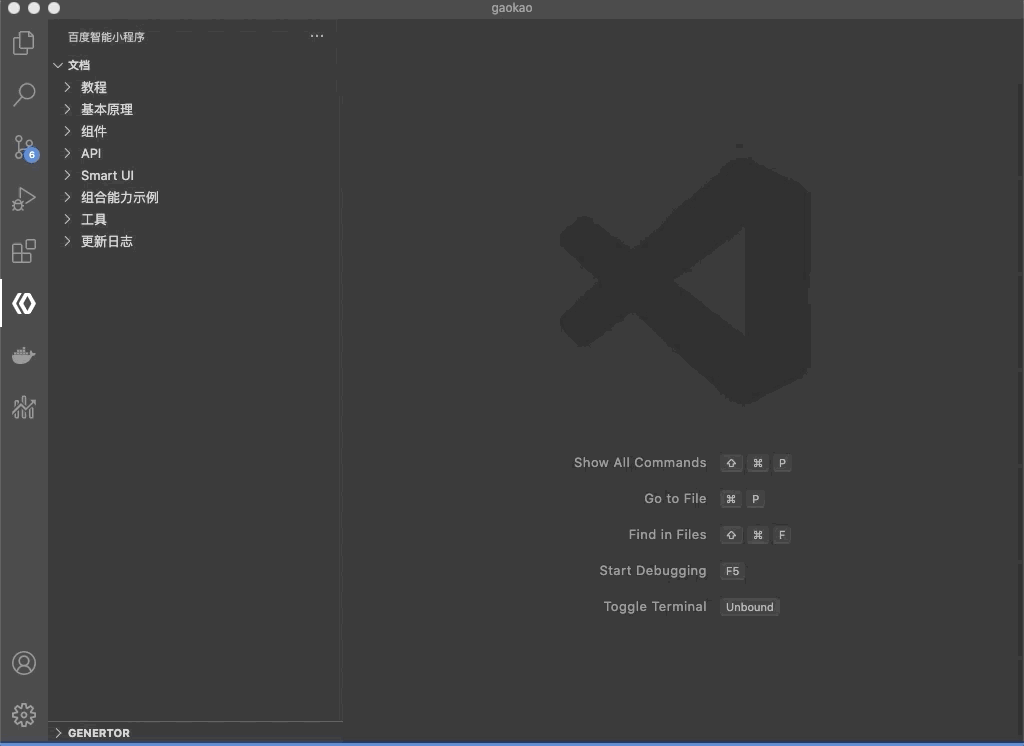1024x746 pixels.
Task: Expand the 教程 chevron
Action: 67,87
